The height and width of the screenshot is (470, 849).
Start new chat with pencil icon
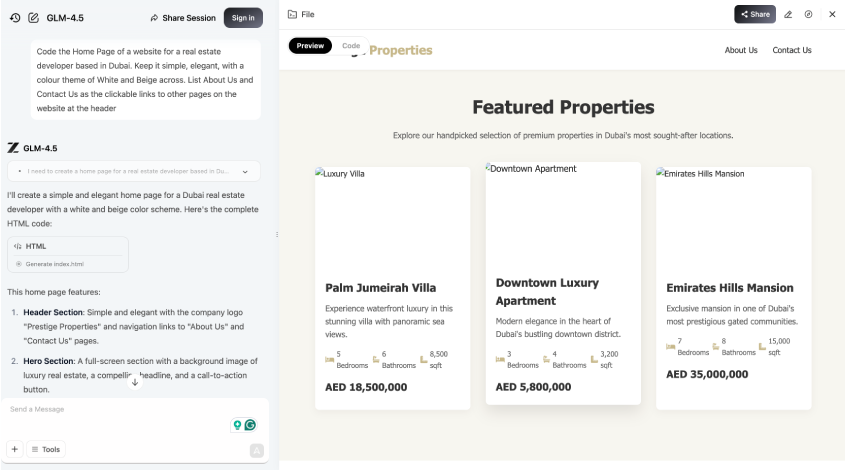tap(34, 18)
